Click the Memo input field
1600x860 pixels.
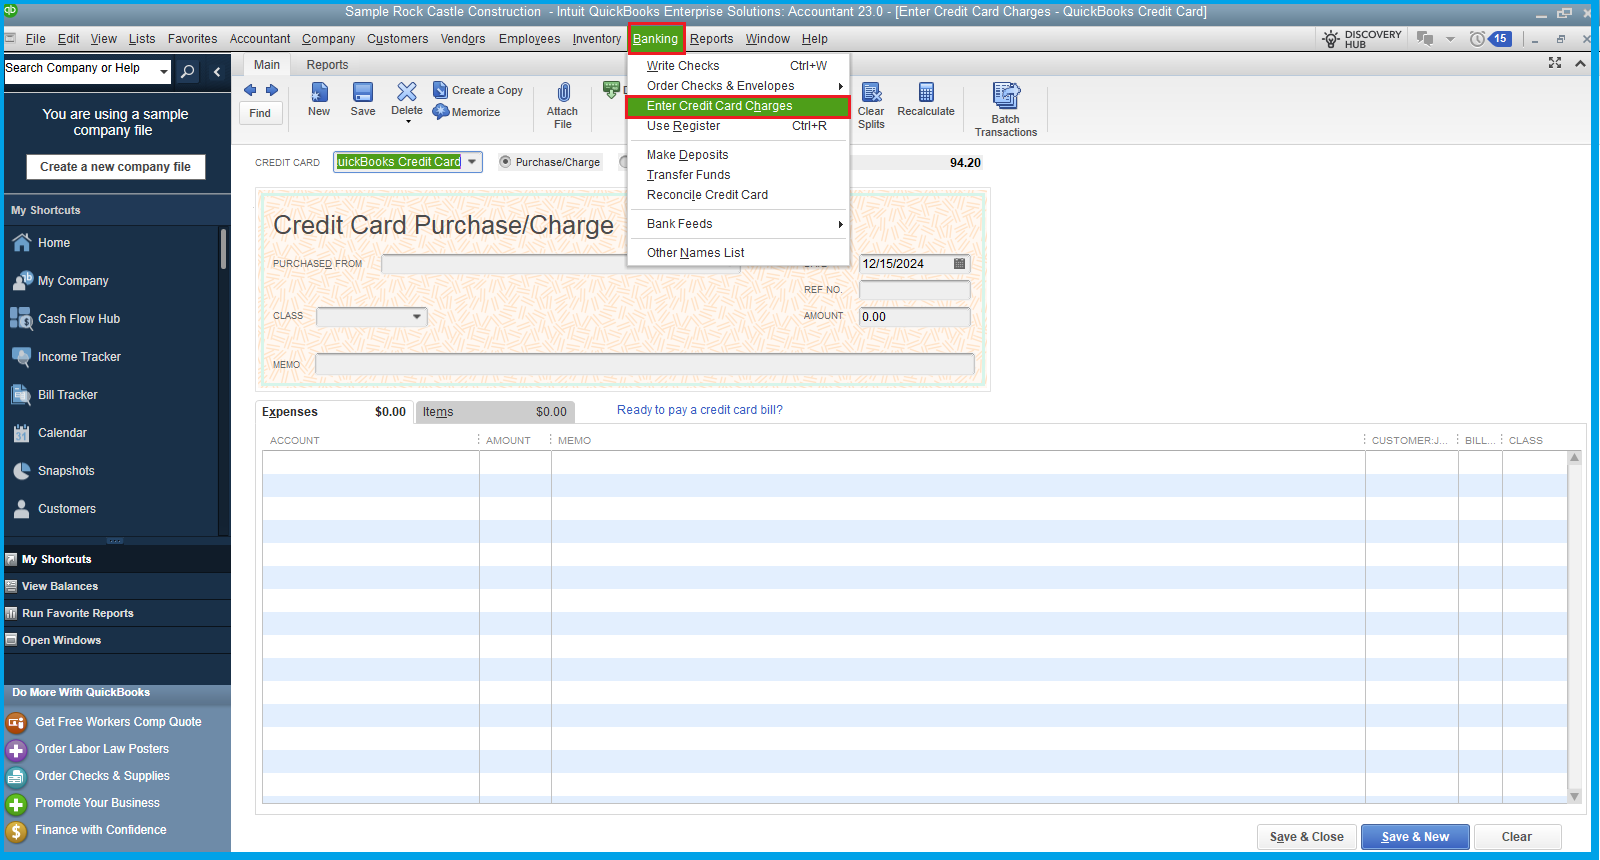[x=645, y=364]
